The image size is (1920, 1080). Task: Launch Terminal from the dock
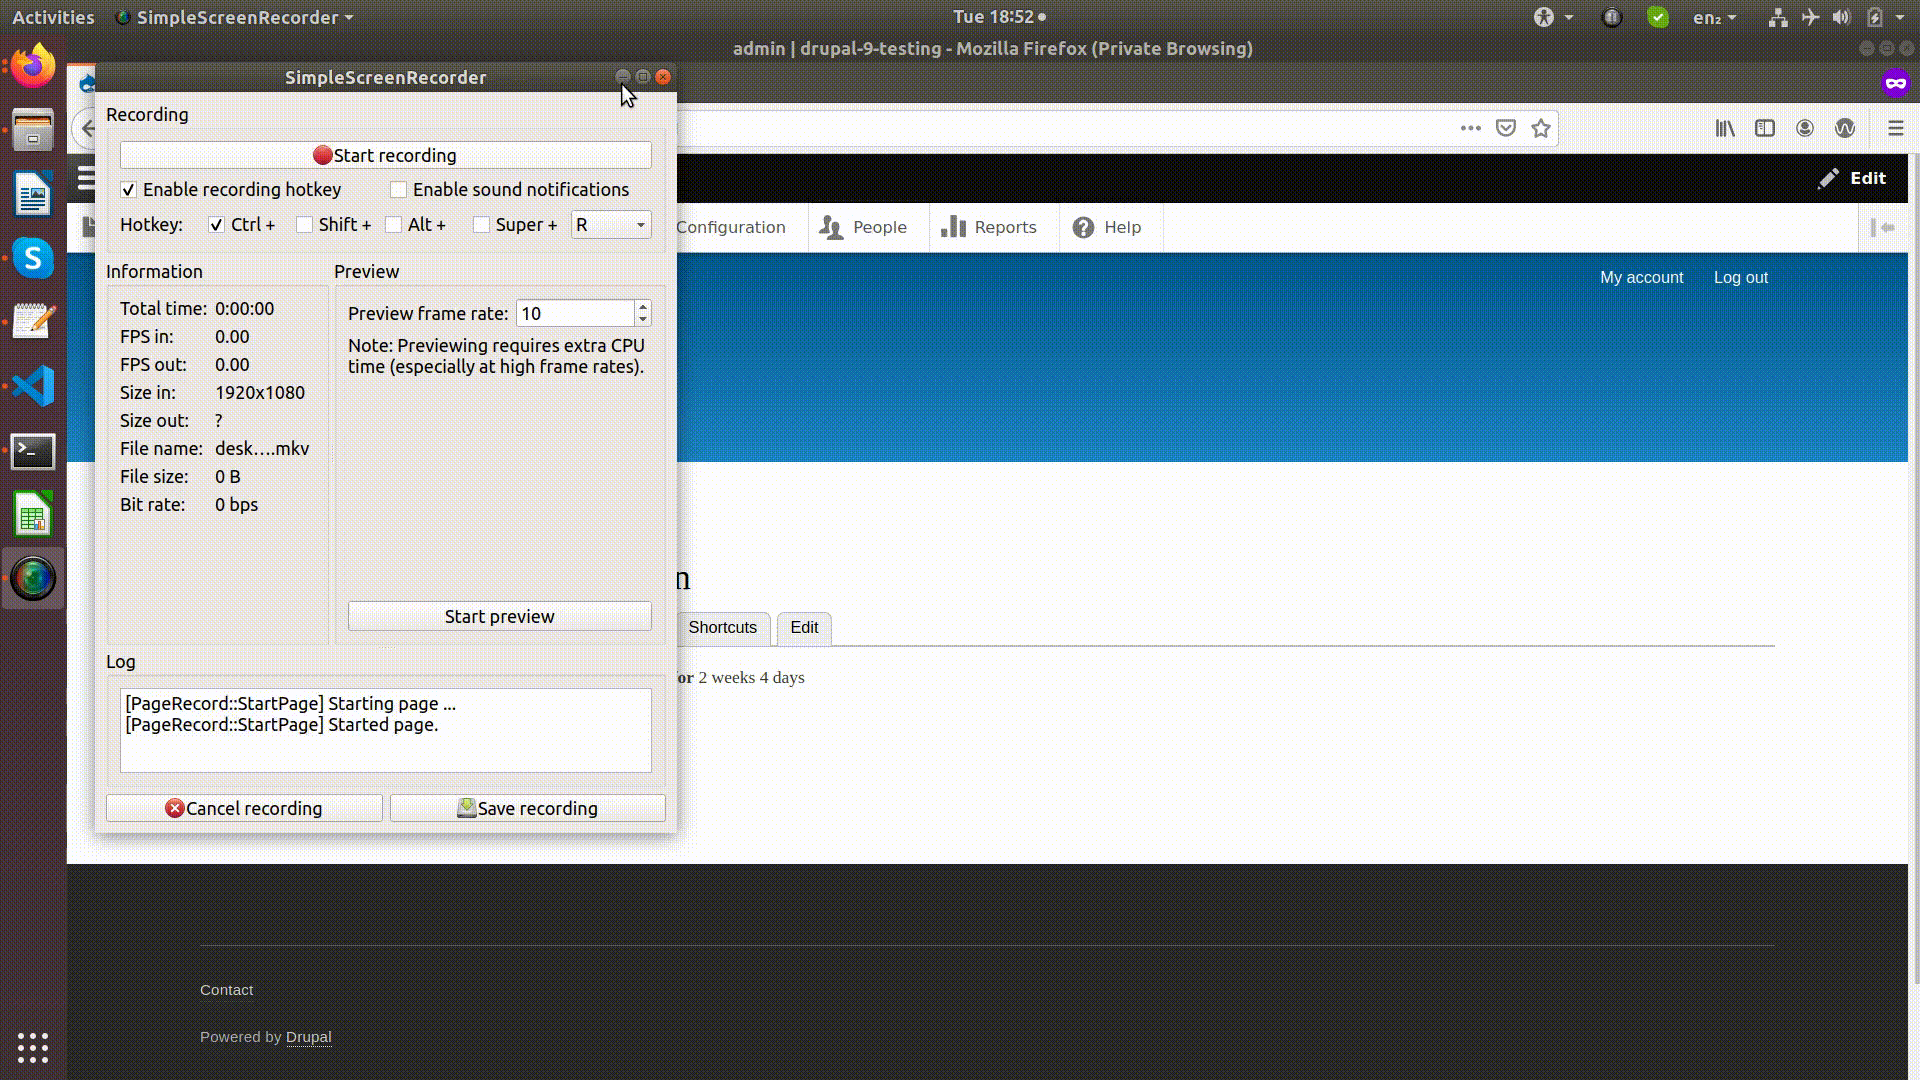pos(33,451)
